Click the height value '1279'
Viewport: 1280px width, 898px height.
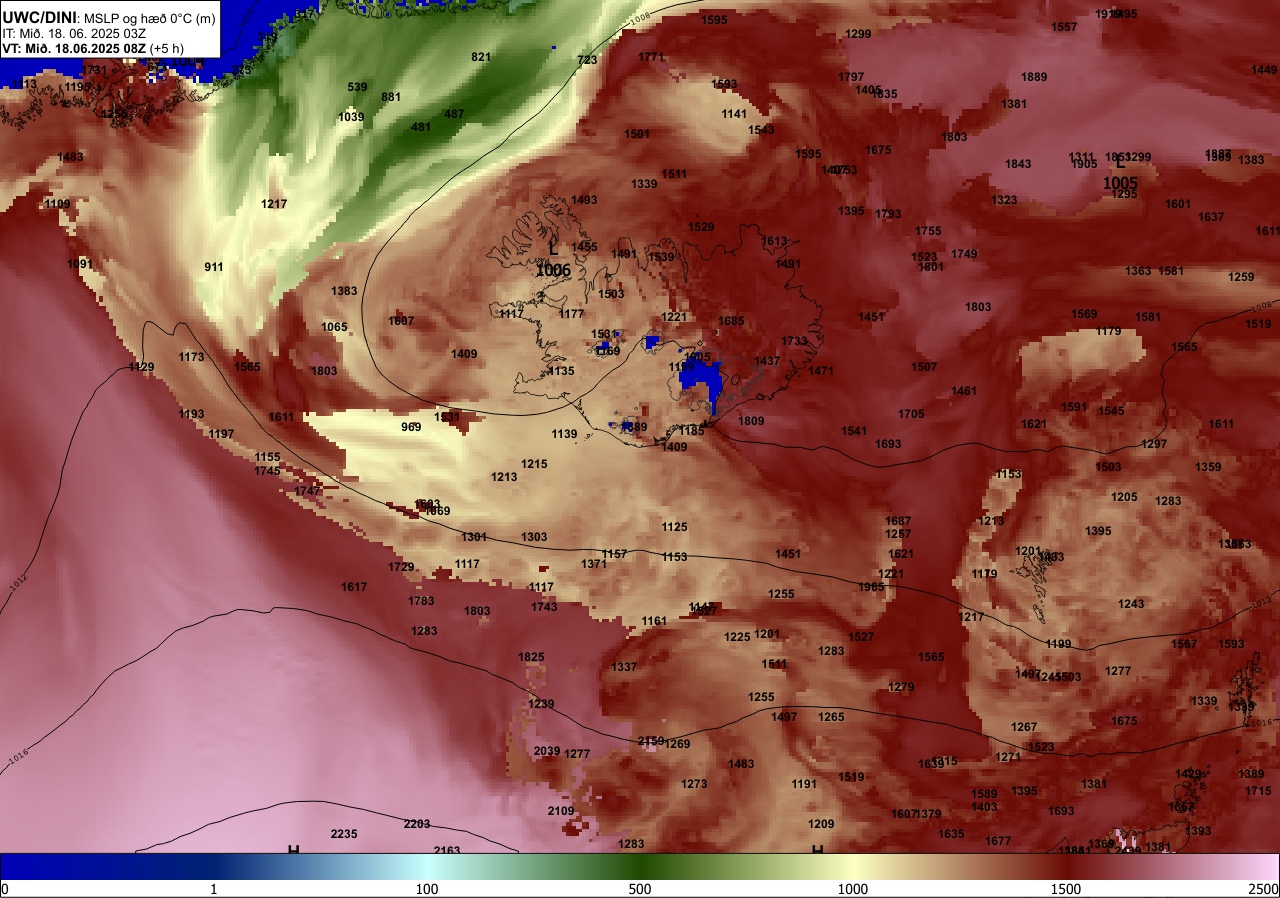[901, 687]
